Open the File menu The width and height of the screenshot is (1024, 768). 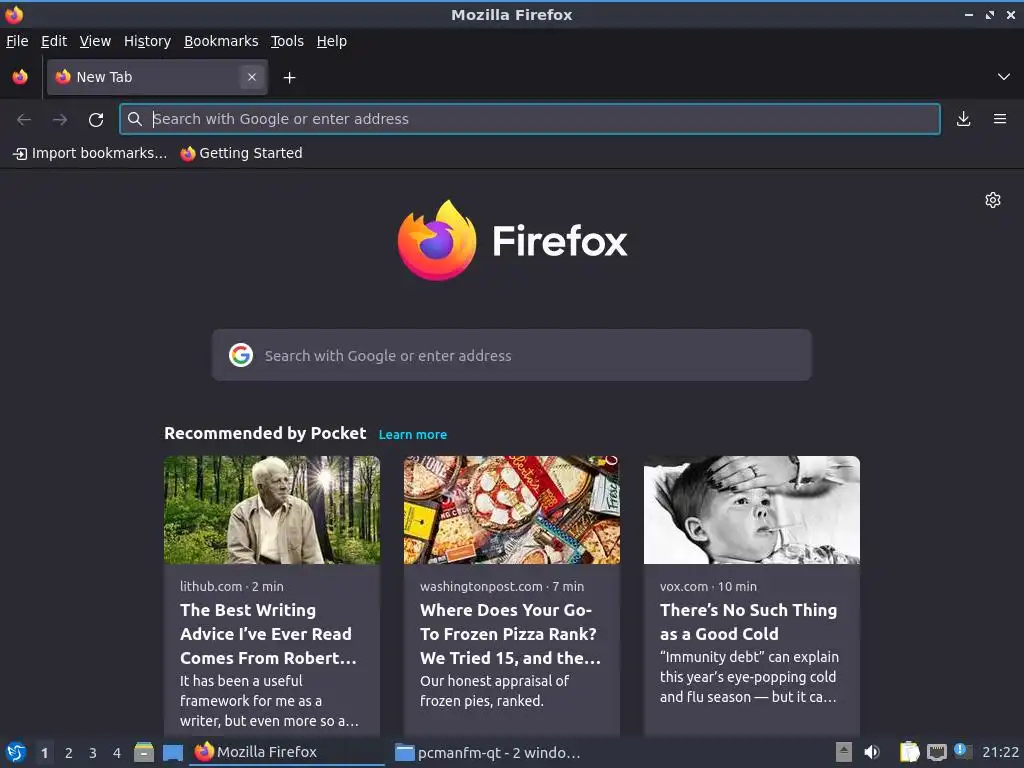pyautogui.click(x=17, y=41)
